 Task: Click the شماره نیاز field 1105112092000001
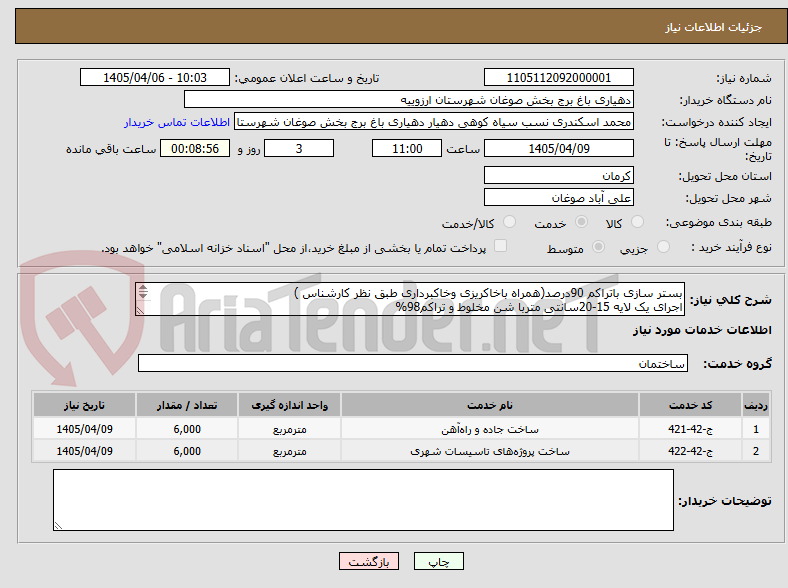pos(559,77)
